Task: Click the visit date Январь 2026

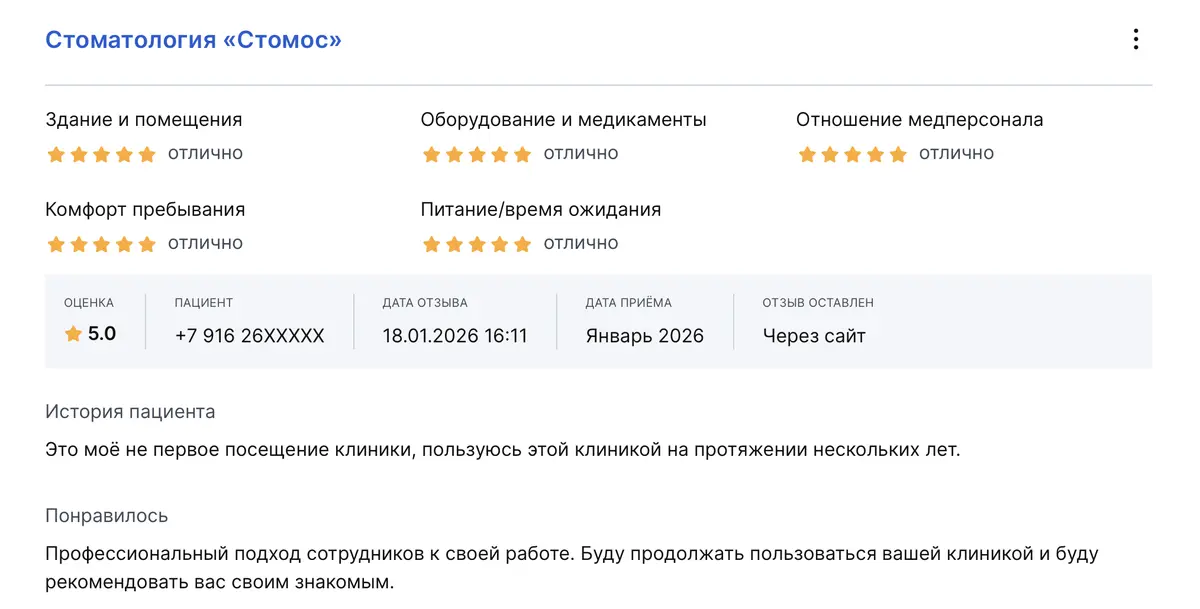Action: coord(645,336)
